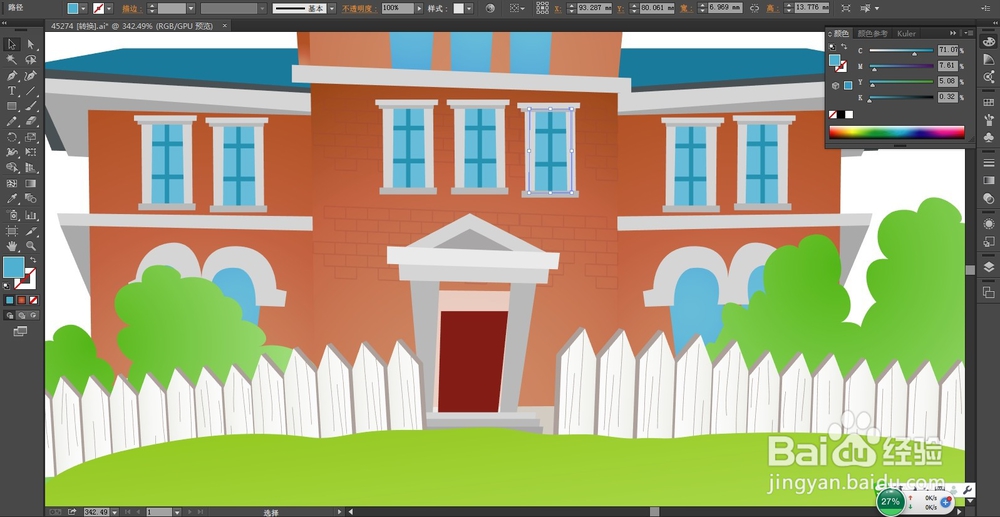Select the Magic Wand tool
The height and width of the screenshot is (517, 1000).
[x=11, y=59]
